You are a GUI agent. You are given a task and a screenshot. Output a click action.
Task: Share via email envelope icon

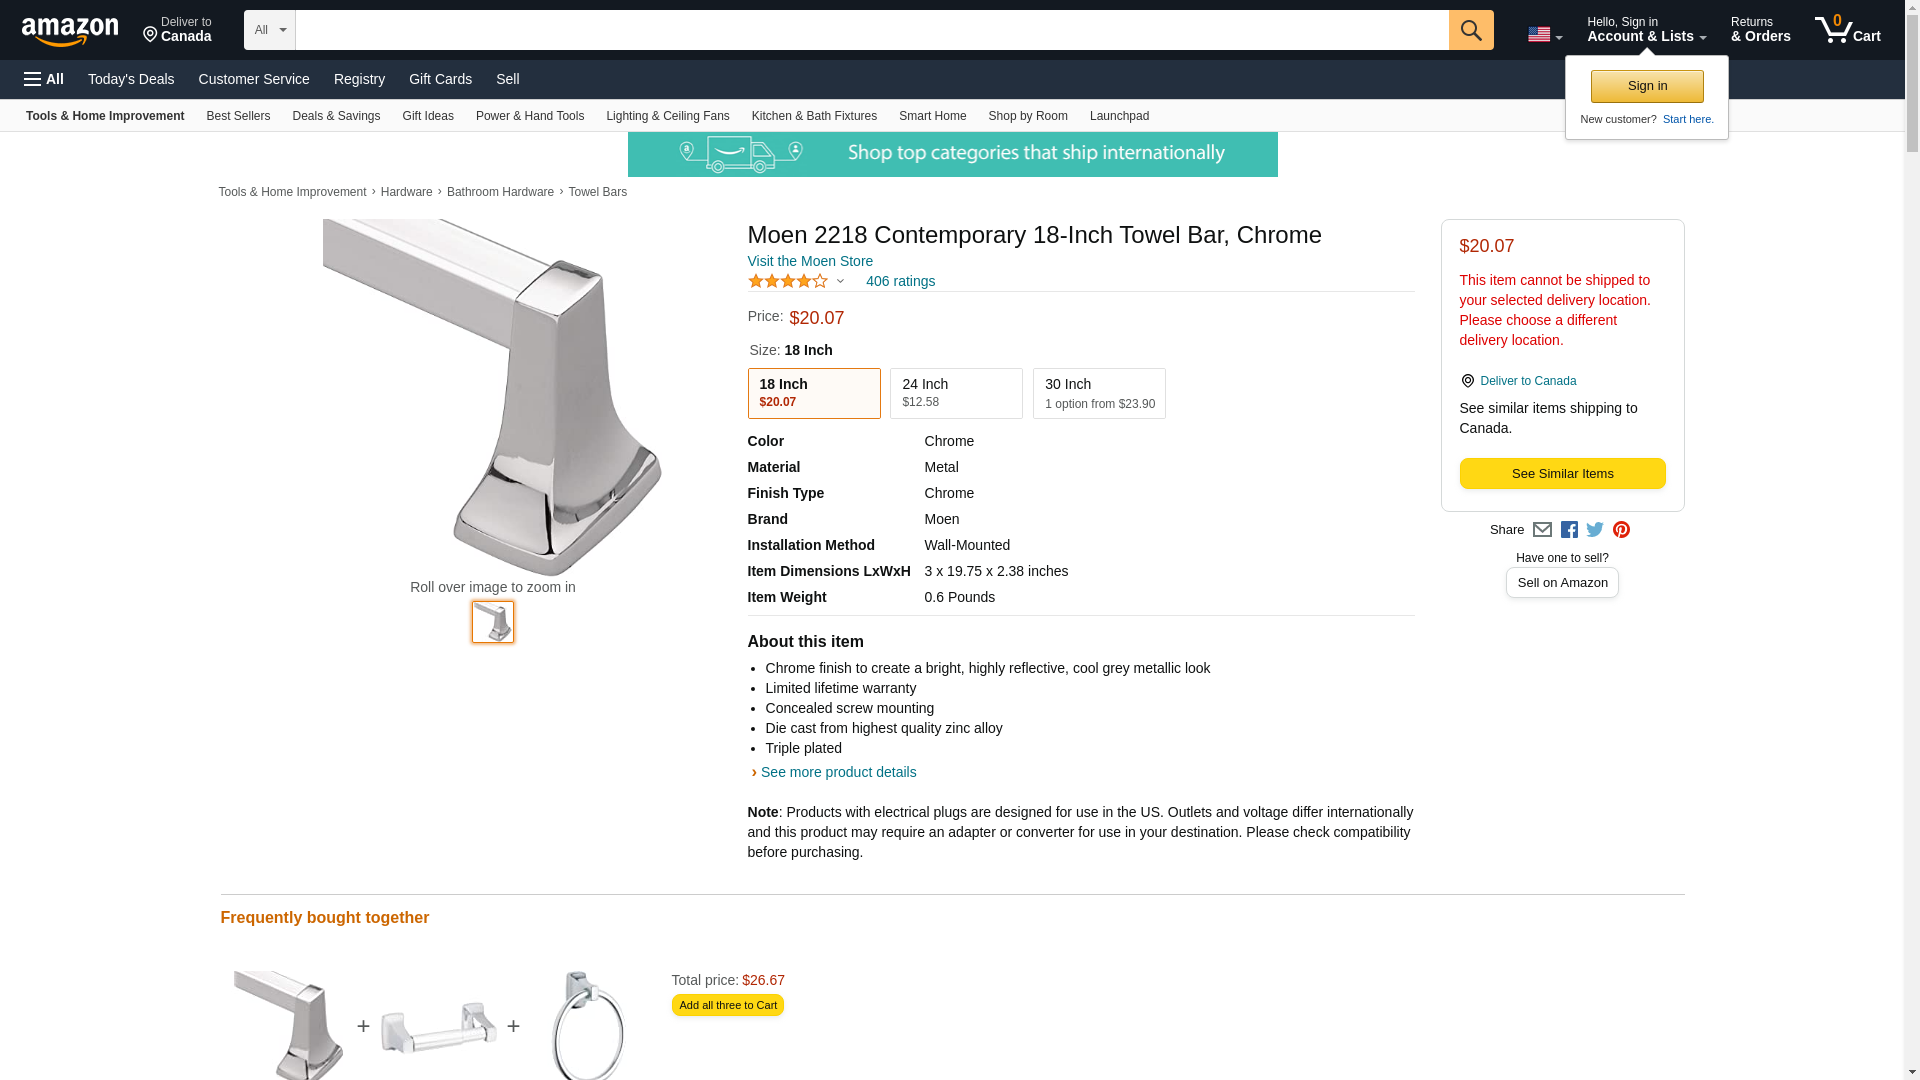(x=1542, y=530)
